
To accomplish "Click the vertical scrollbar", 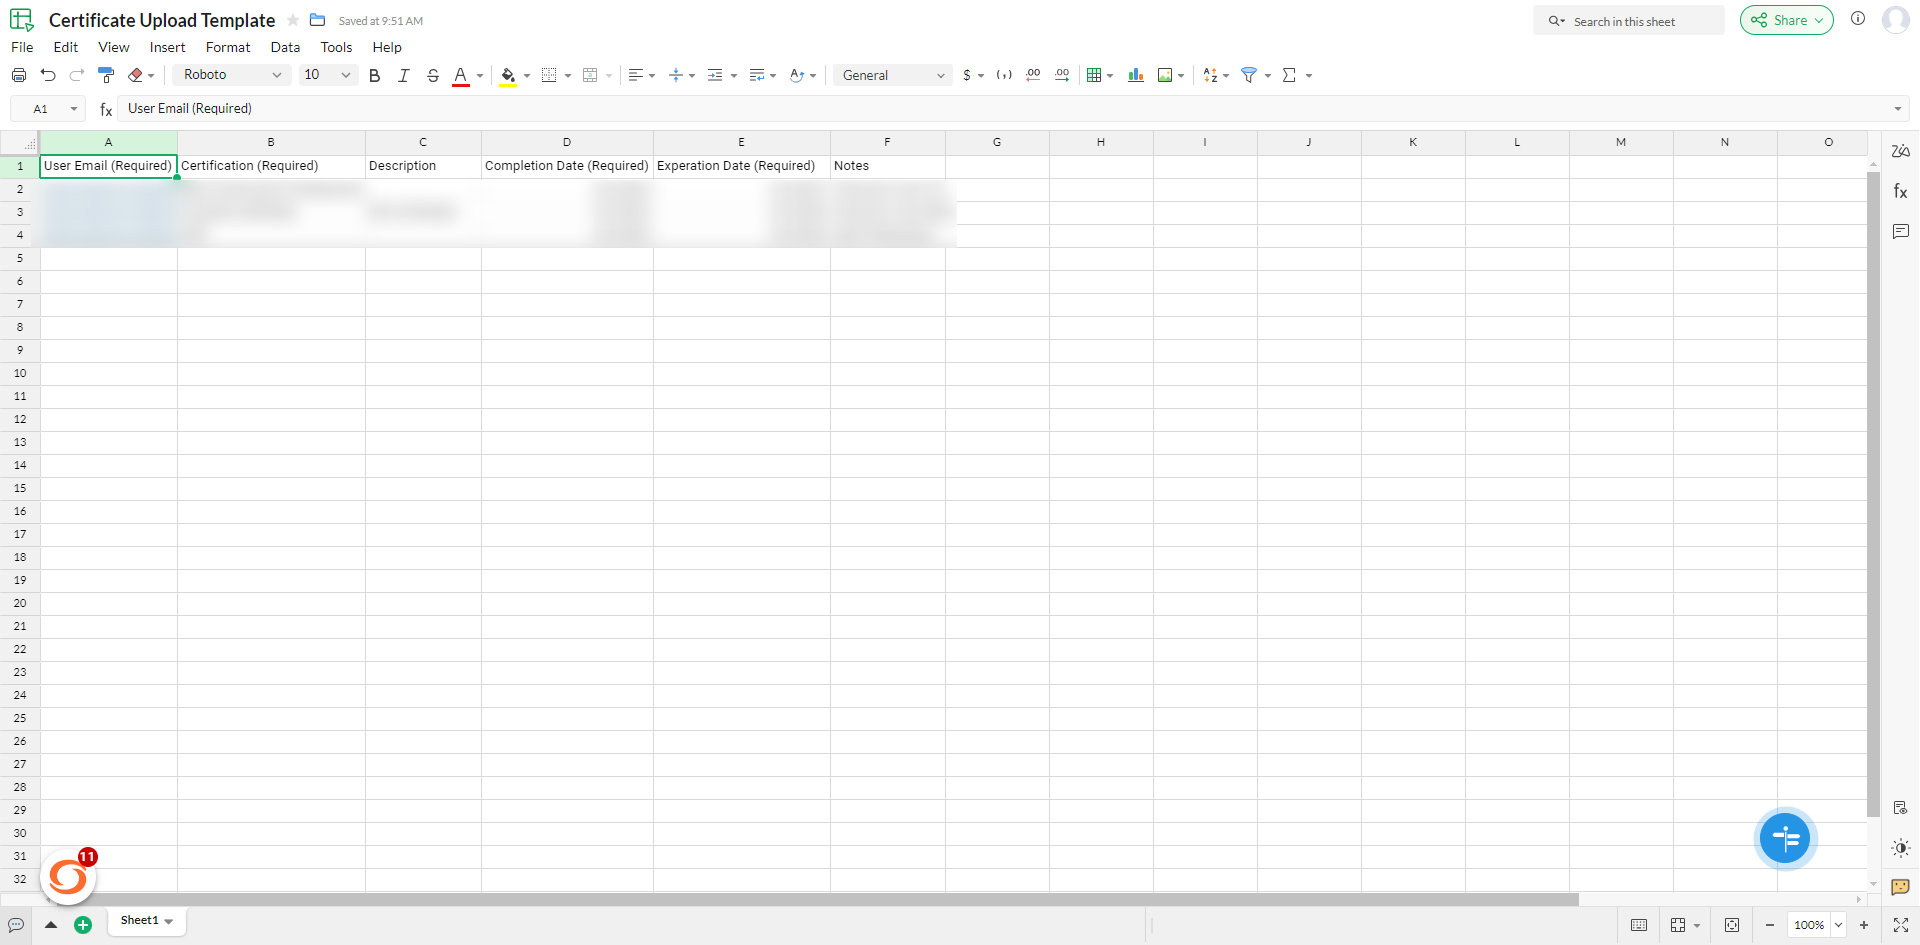I will (1873, 495).
